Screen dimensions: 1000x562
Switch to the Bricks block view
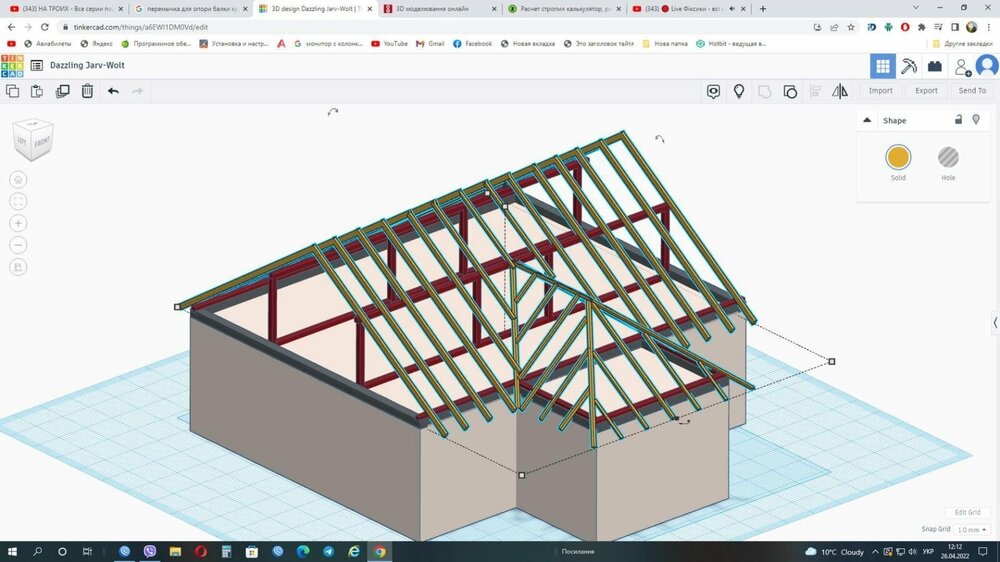[935, 66]
